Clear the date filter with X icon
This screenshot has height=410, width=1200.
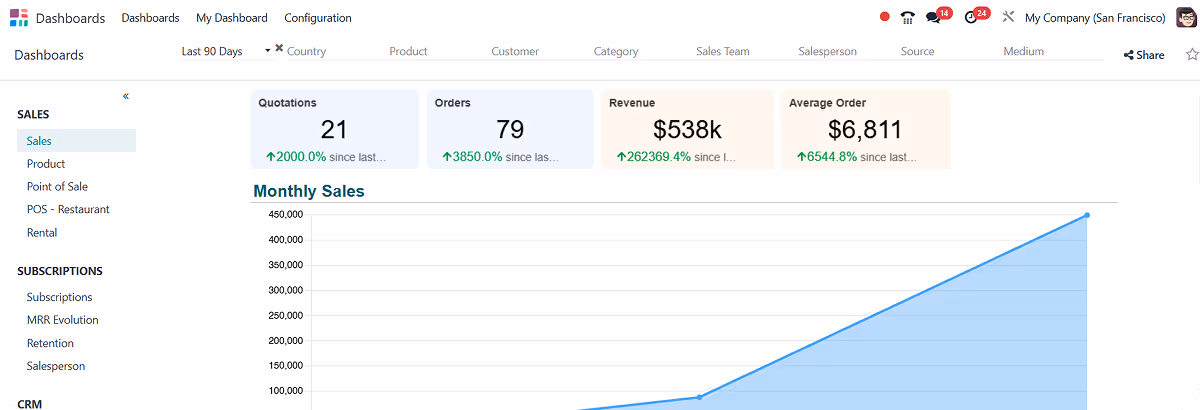tap(279, 48)
